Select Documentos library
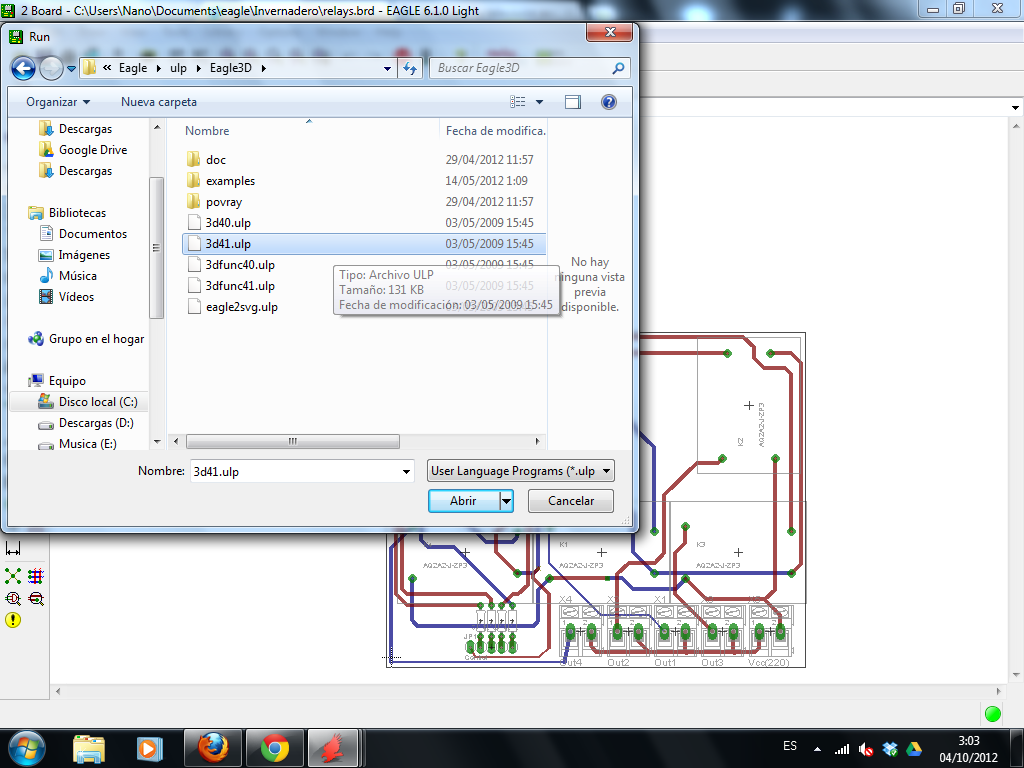The image size is (1024, 768). coord(93,234)
